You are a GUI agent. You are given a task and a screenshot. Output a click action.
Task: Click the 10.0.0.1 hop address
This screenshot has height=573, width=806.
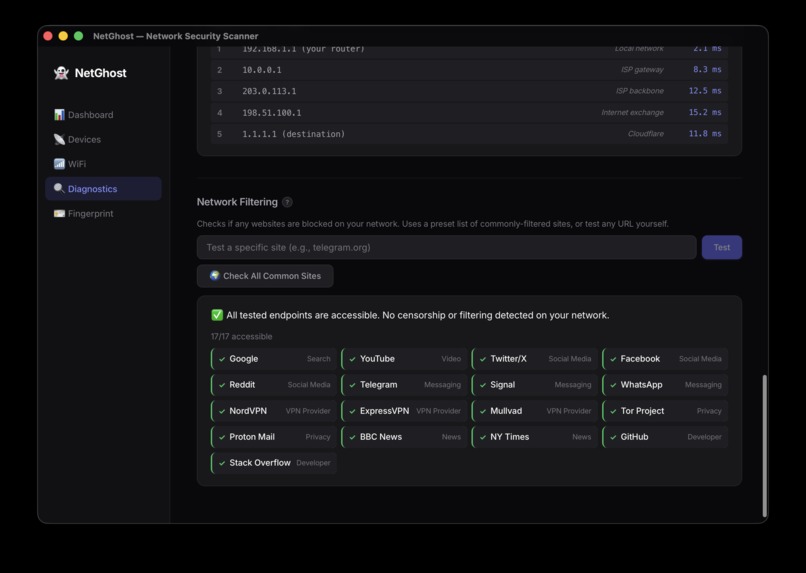coord(262,70)
